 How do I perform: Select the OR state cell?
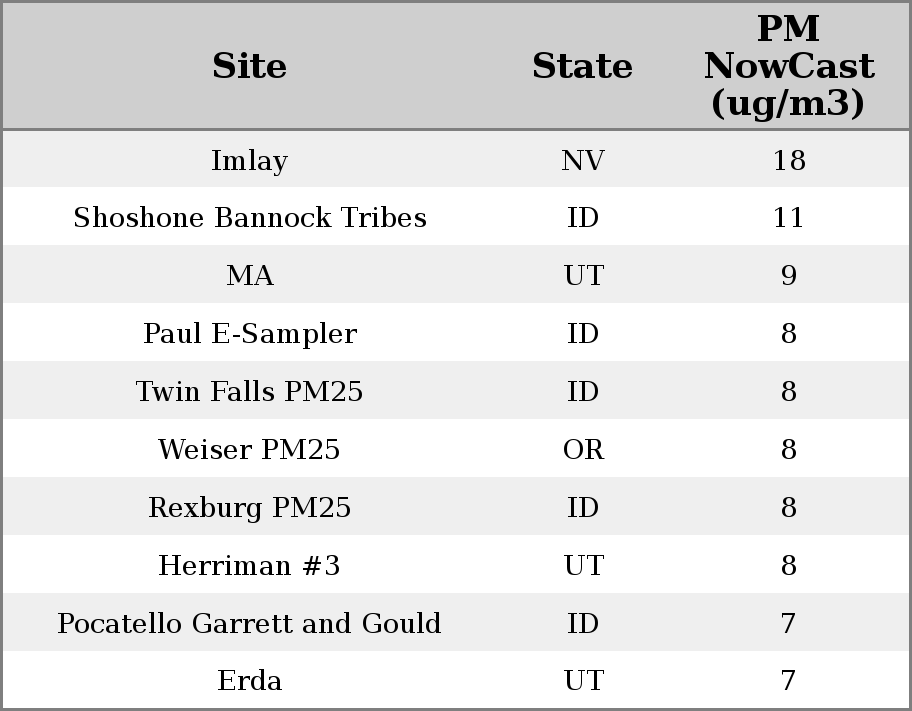click(582, 450)
